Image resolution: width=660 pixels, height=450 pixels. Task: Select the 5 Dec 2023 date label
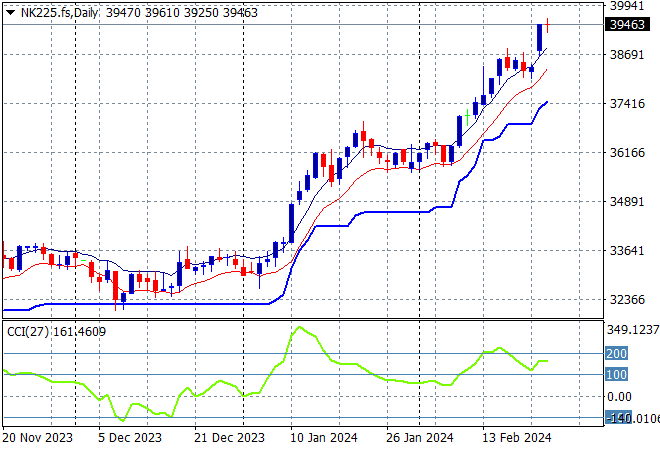point(130,438)
